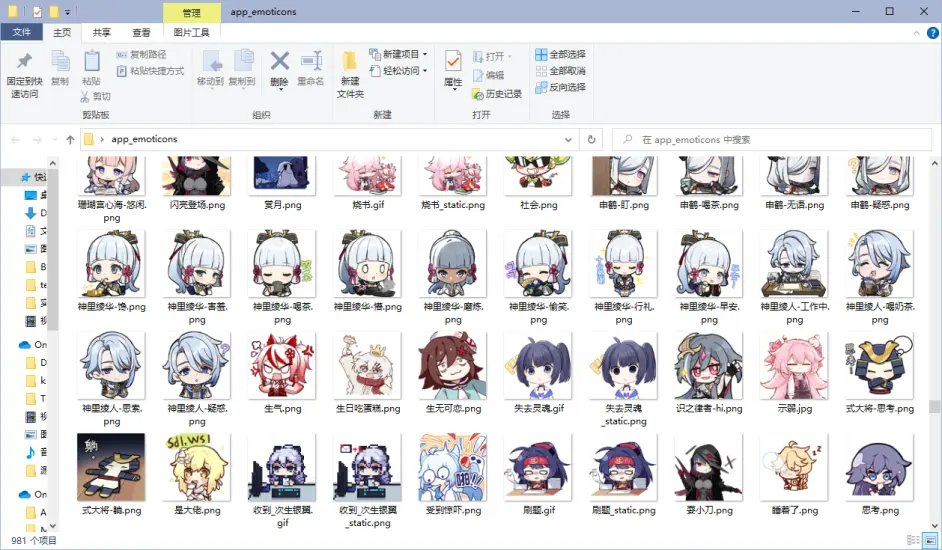Click Paste shortcut (粘贴快捷方式) button
Screen dimensions: 942x550
coord(150,71)
